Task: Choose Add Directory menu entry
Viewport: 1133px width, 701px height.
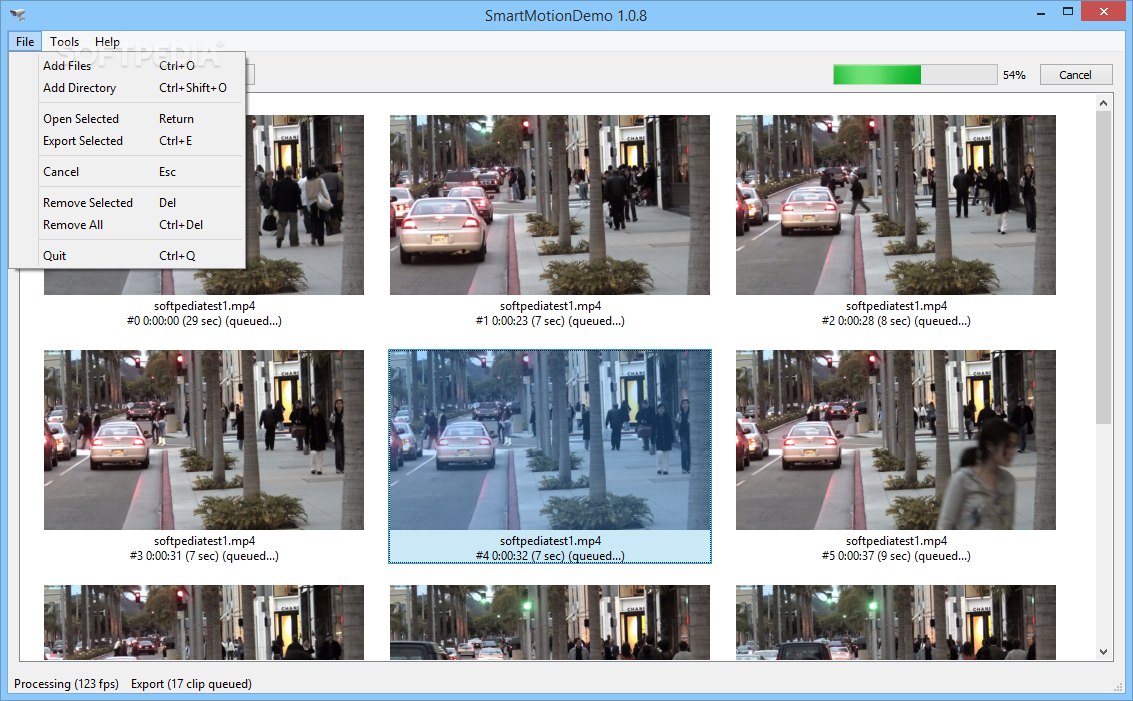Action: (x=127, y=87)
